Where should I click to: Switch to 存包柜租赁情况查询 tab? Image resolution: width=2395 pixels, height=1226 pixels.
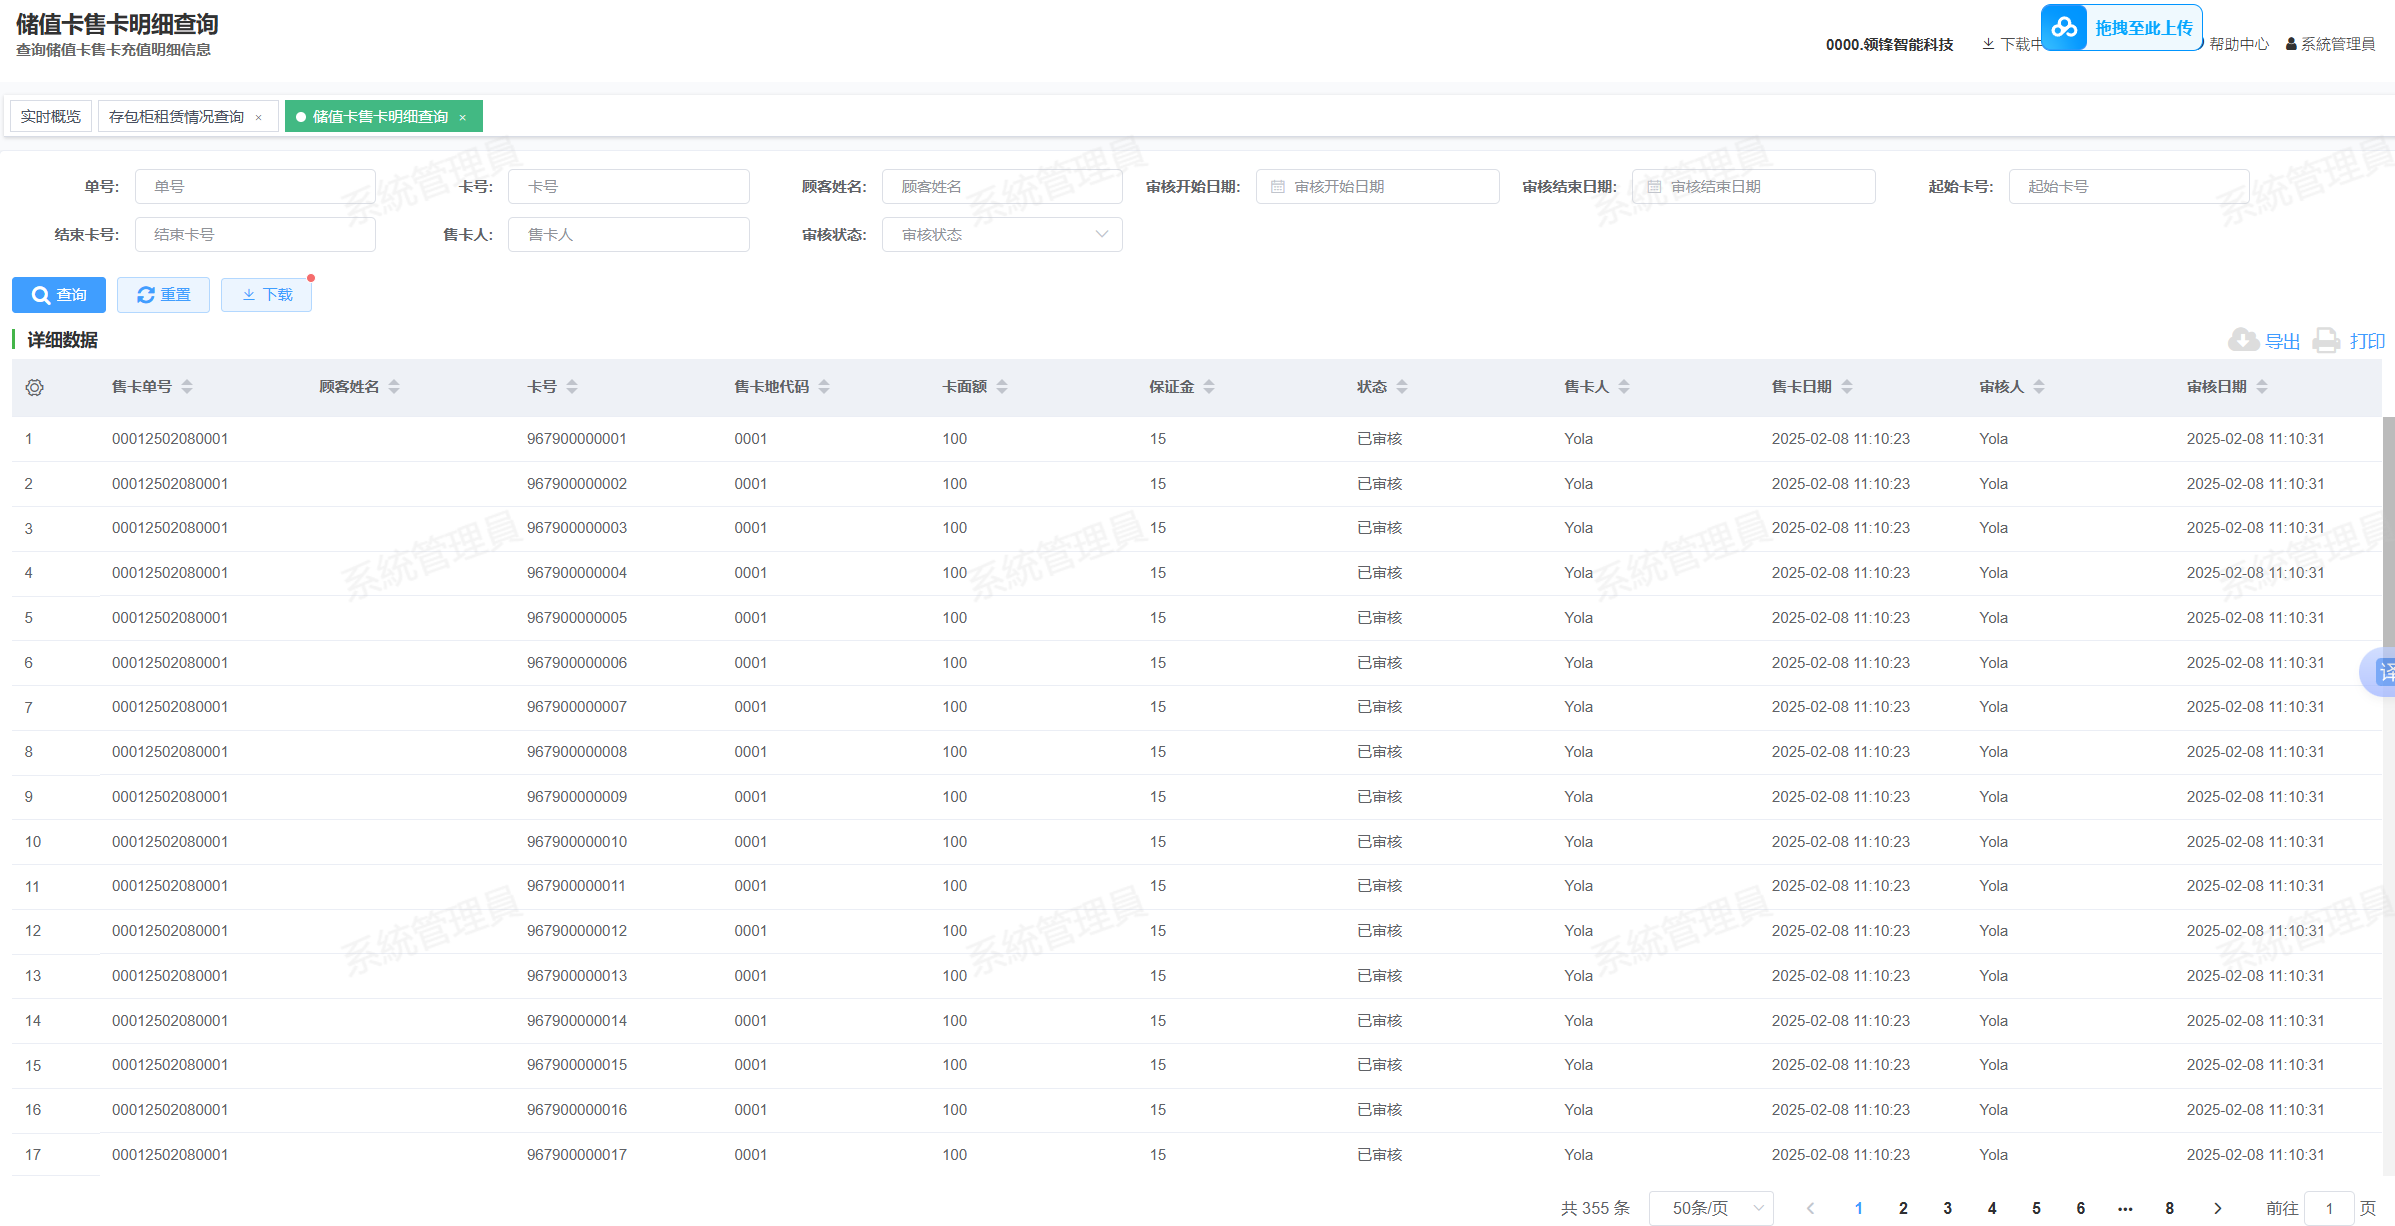pyautogui.click(x=176, y=117)
